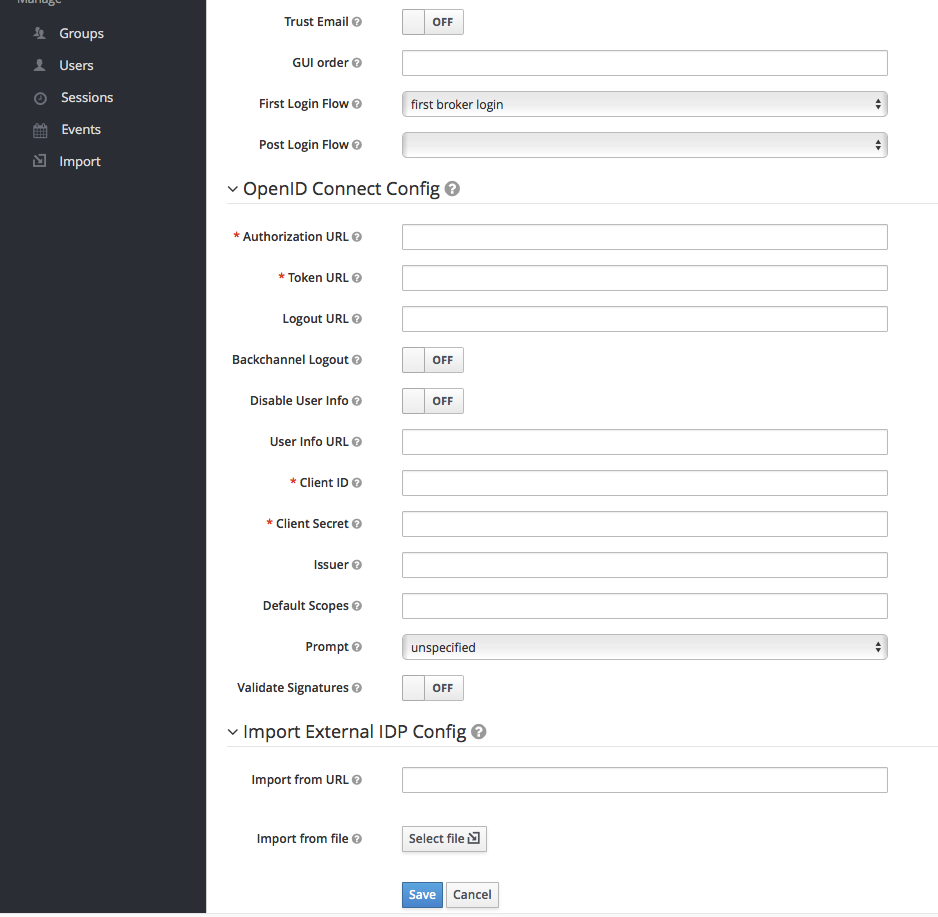Turn on Disable User Info toggle
This screenshot has width=938, height=917.
point(432,401)
